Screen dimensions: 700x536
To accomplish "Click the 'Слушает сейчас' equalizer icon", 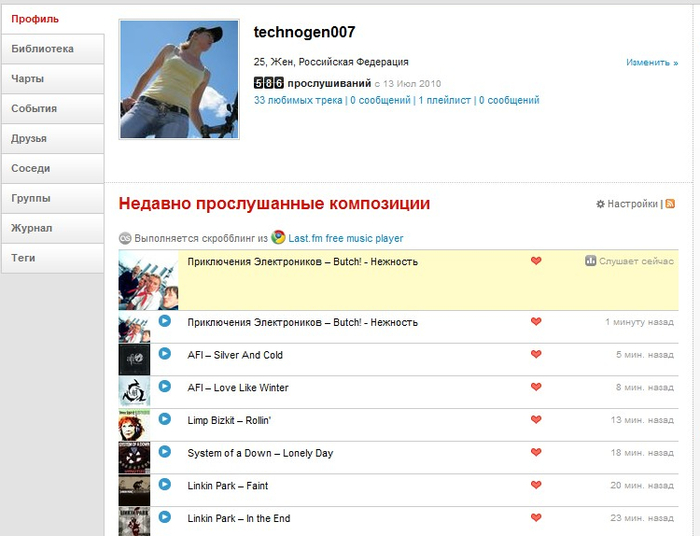I will pyautogui.click(x=591, y=261).
